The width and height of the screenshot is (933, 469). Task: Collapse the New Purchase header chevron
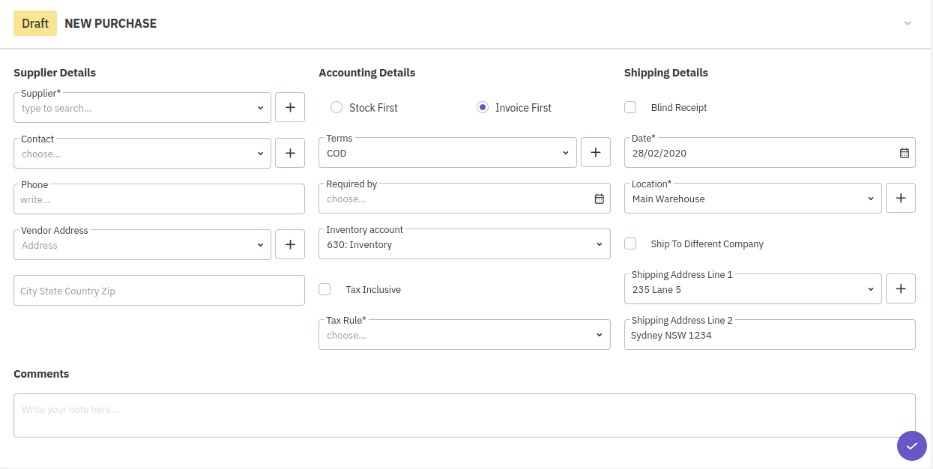[x=907, y=23]
